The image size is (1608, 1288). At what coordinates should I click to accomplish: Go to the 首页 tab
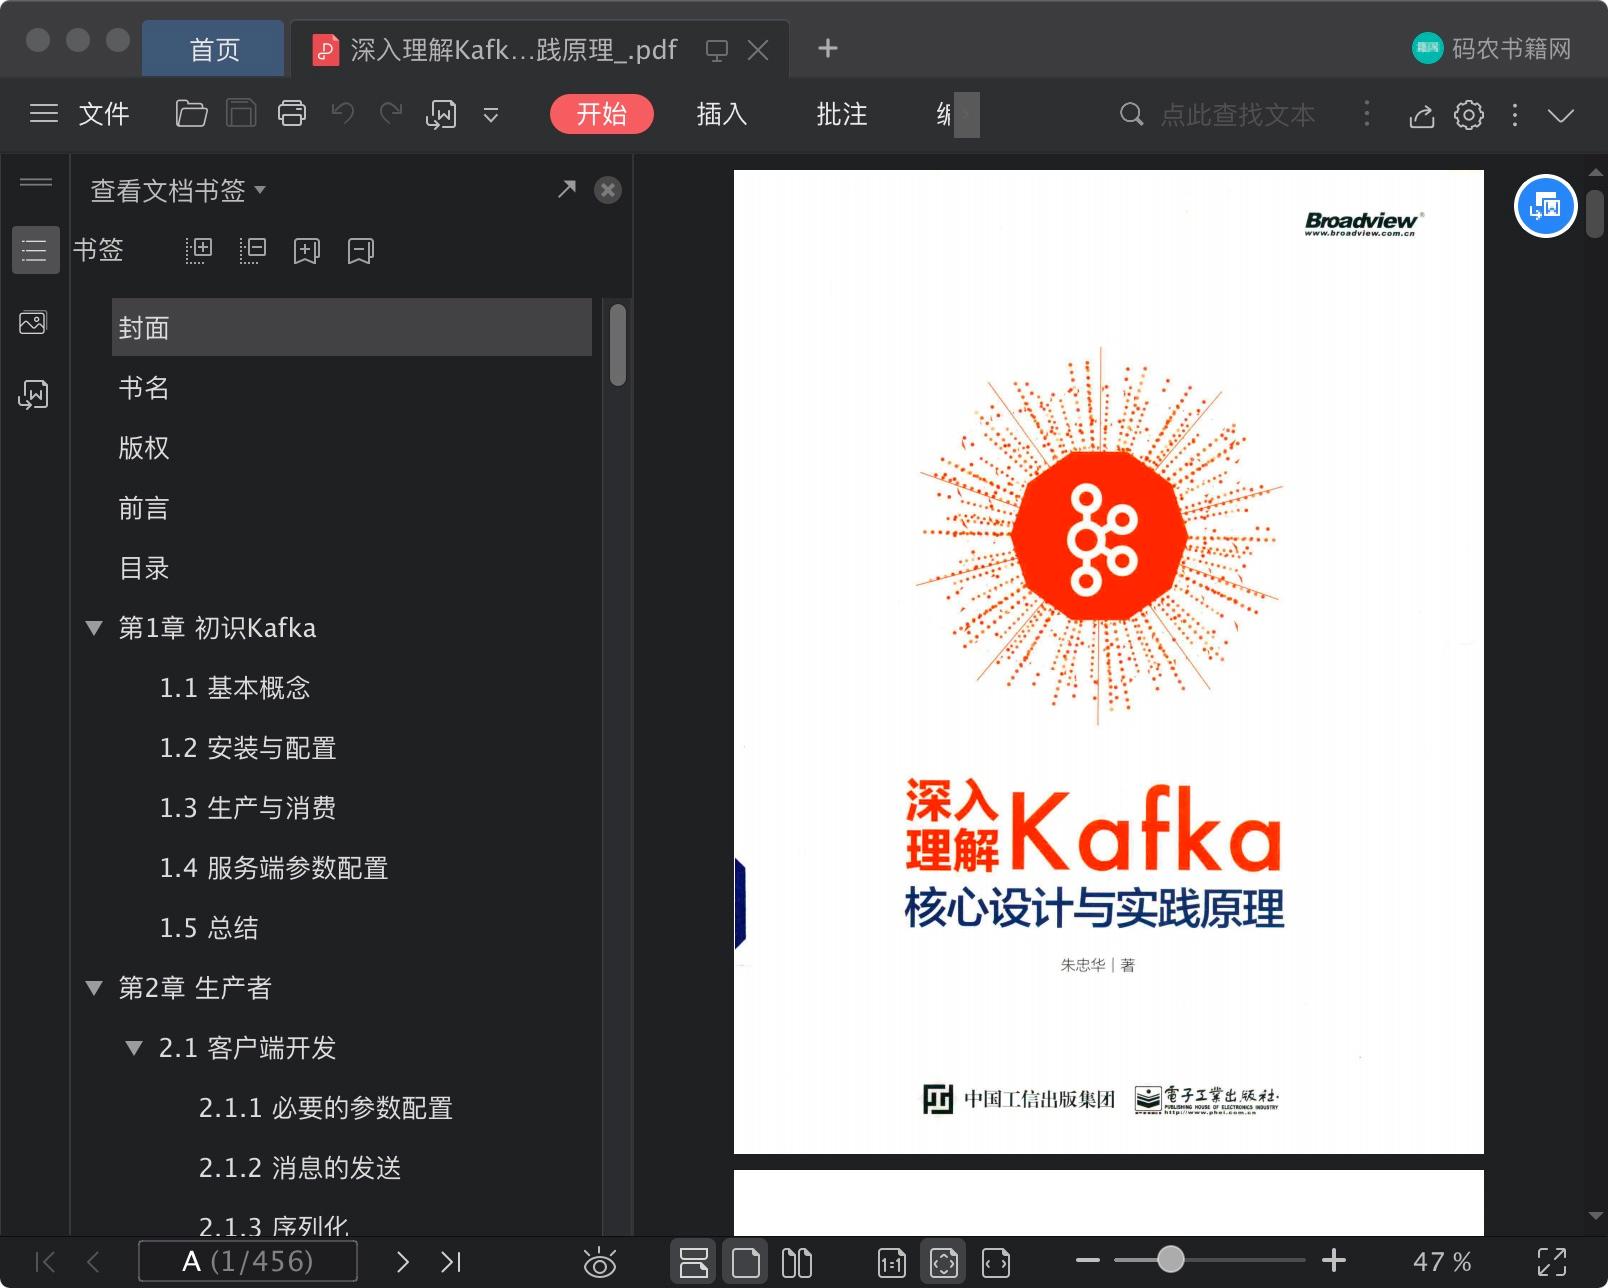[214, 49]
